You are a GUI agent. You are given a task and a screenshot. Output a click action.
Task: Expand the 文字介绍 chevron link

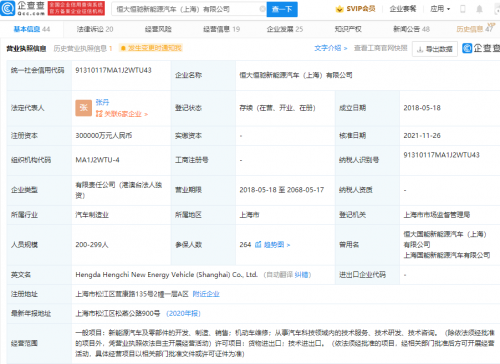pyautogui.click(x=331, y=48)
